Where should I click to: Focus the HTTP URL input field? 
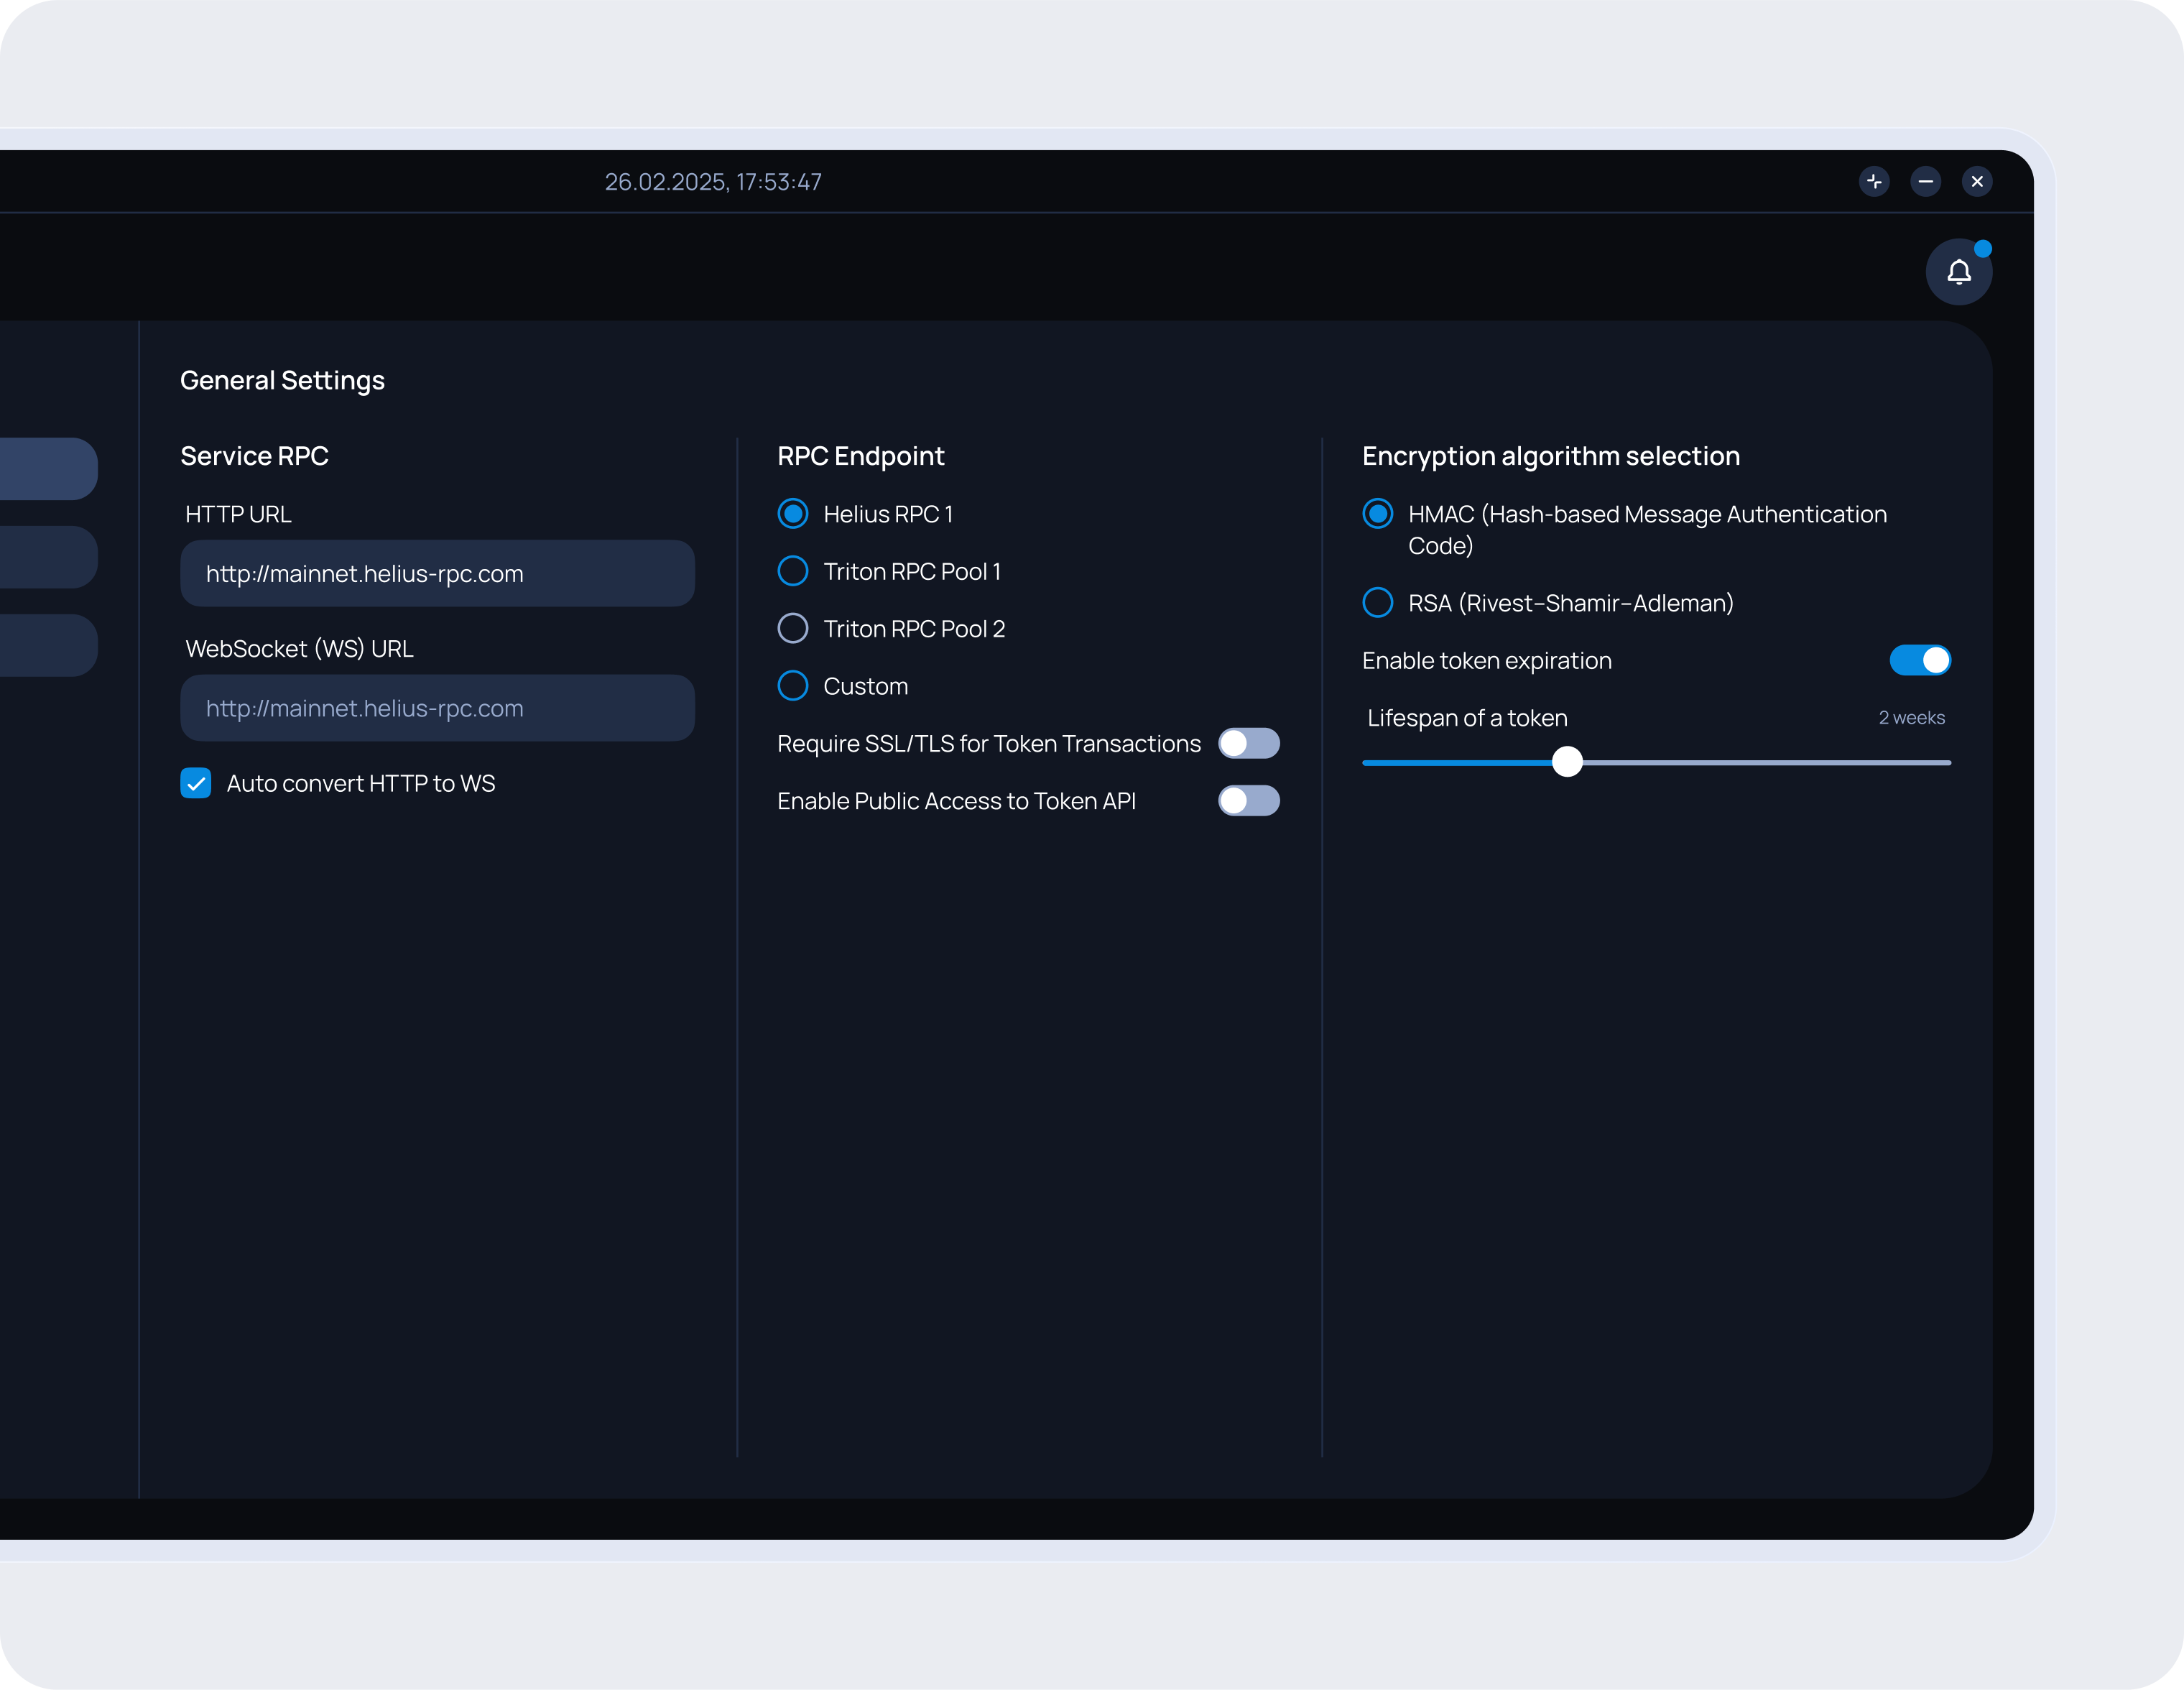click(437, 573)
